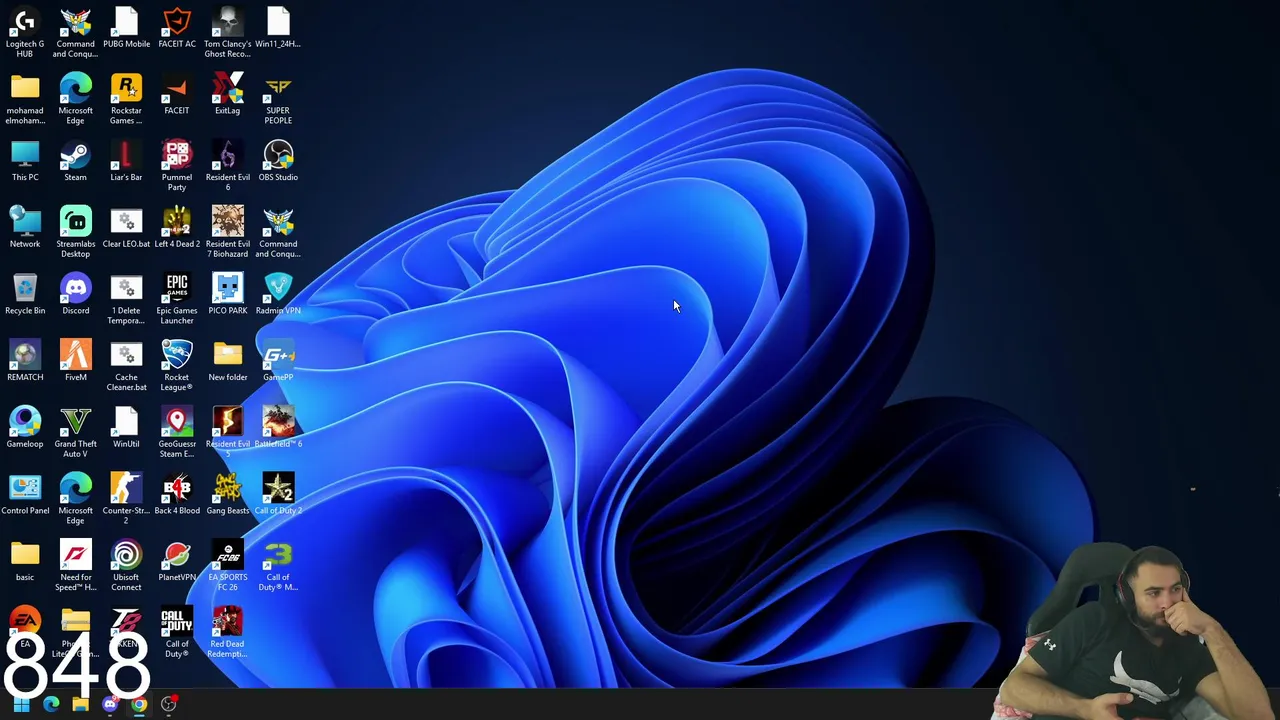Viewport: 1280px width, 720px height.
Task: Open OBS from the taskbar
Action: tap(169, 704)
